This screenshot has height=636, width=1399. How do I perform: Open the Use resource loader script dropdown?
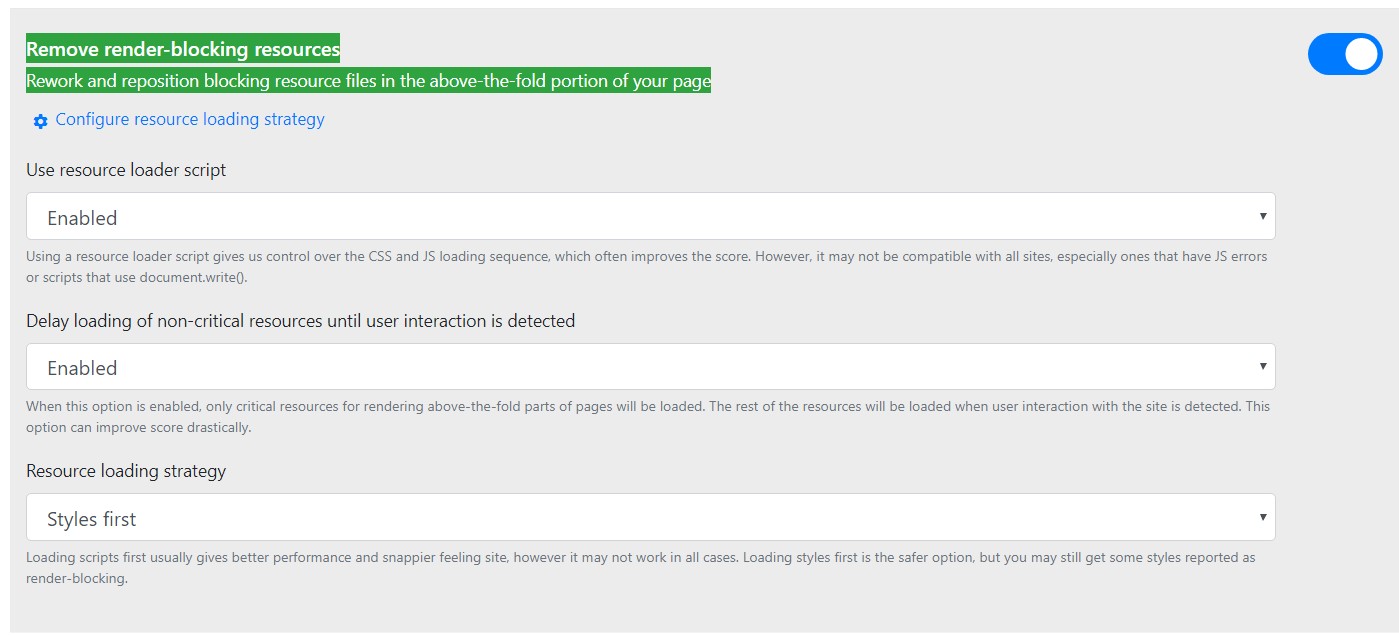pyautogui.click(x=650, y=217)
